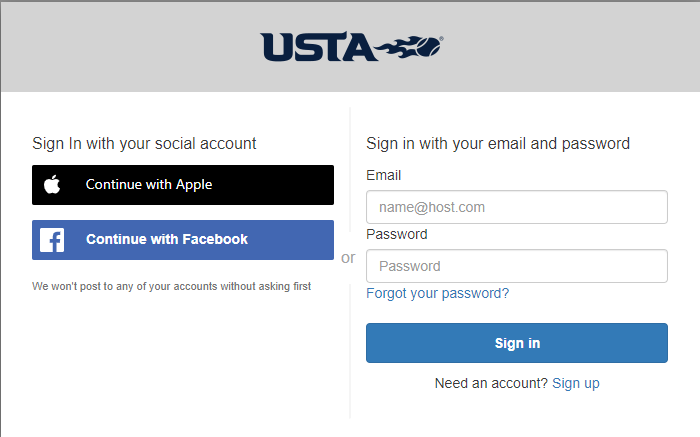Screen dimensions: 700x437
Task: Click the Facebook "f" logo icon
Action: (52, 240)
